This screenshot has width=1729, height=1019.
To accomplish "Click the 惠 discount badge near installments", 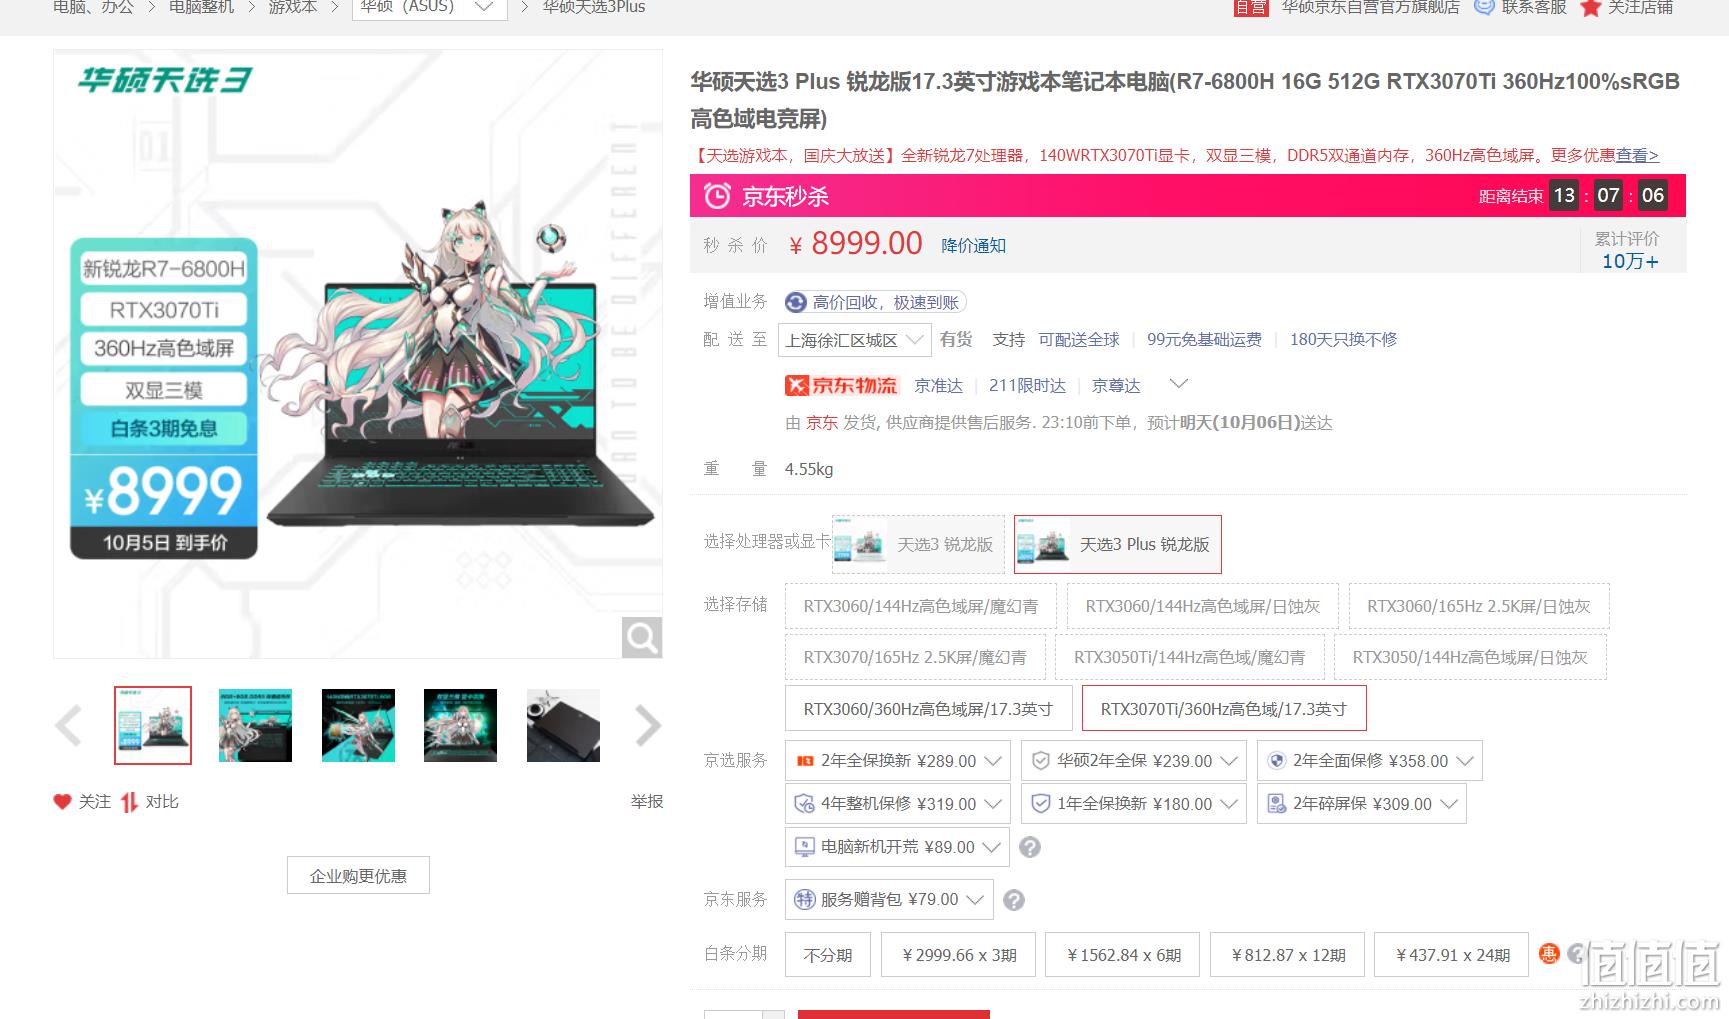I will tap(1549, 954).
